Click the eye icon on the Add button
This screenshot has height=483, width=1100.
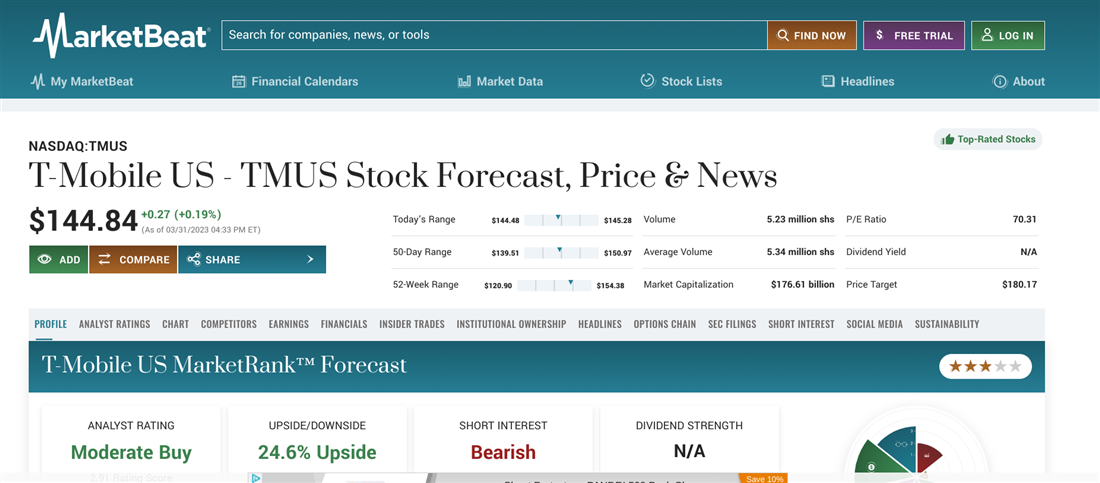(45, 260)
